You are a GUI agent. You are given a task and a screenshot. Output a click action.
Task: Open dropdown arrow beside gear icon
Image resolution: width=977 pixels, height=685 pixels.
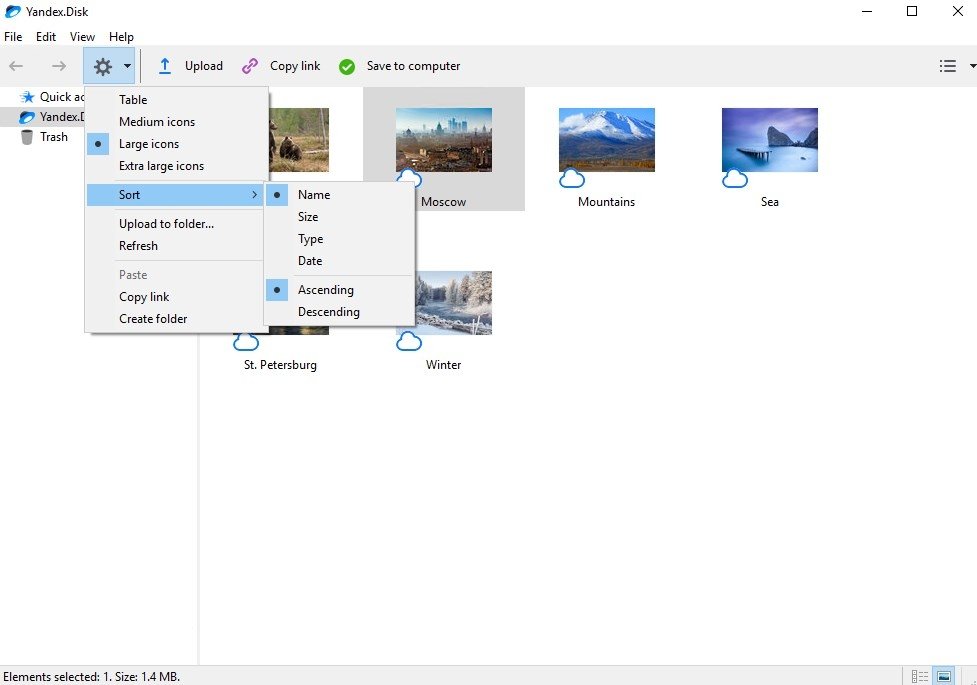127,66
